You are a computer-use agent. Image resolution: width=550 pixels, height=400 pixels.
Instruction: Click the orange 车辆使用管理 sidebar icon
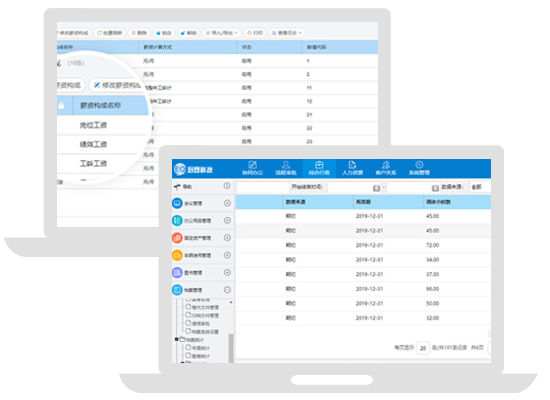(x=177, y=255)
